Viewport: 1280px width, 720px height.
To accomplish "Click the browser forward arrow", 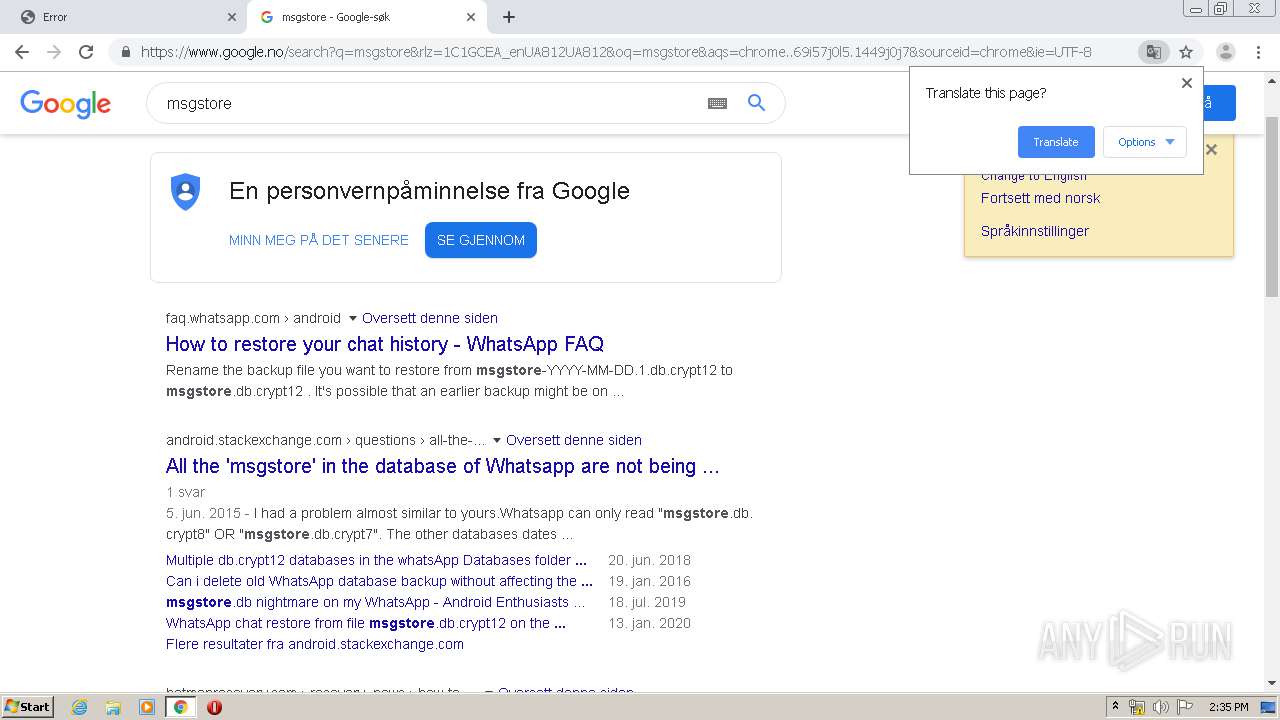I will 54,52.
